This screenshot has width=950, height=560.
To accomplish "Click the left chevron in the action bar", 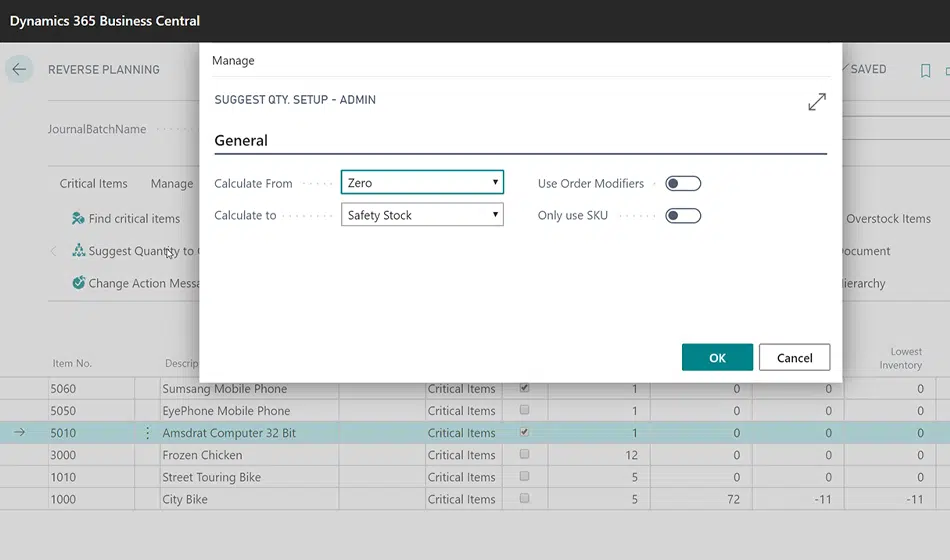I will [53, 251].
